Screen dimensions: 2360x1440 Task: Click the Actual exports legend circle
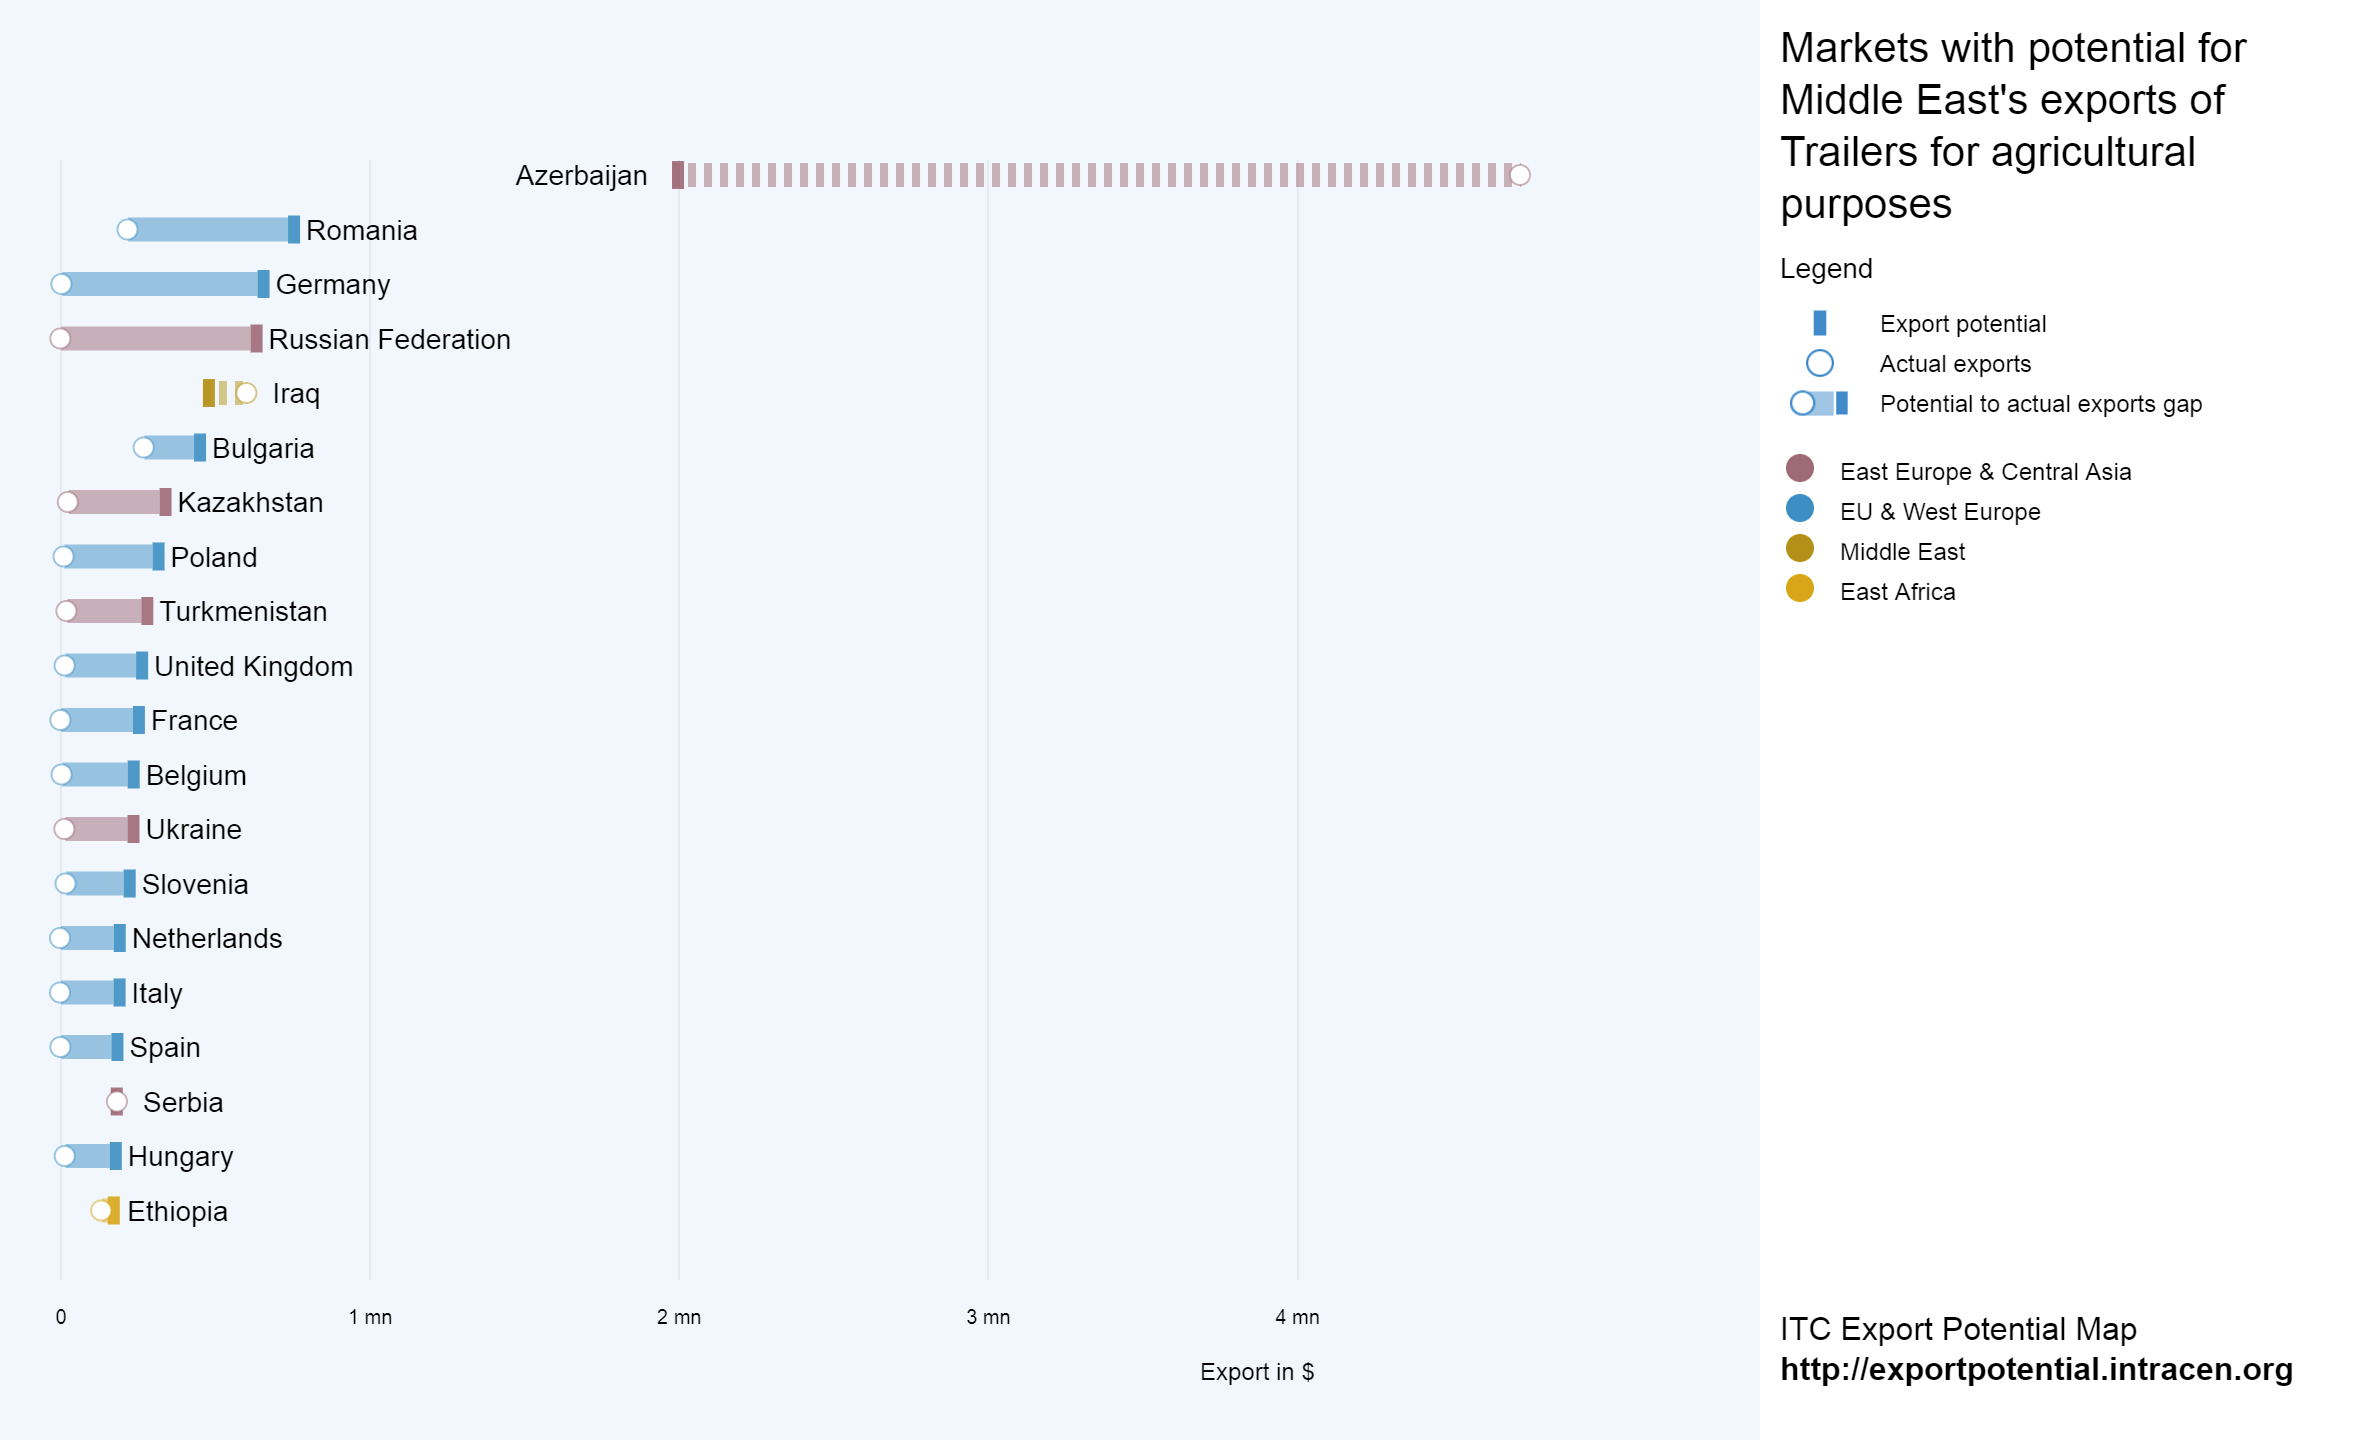1819,363
